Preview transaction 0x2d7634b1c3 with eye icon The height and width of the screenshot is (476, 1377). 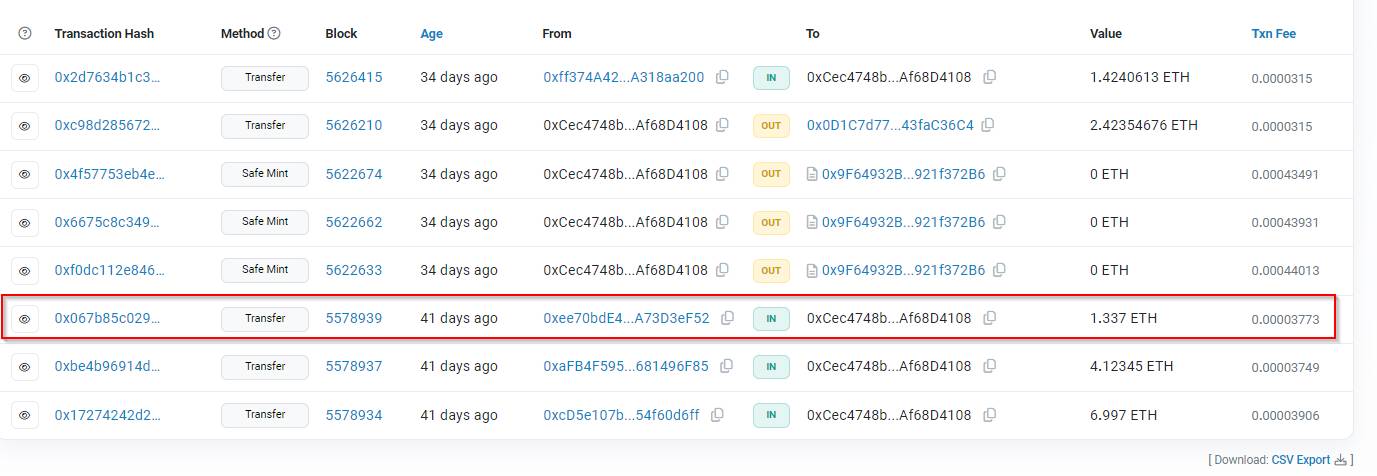25,78
